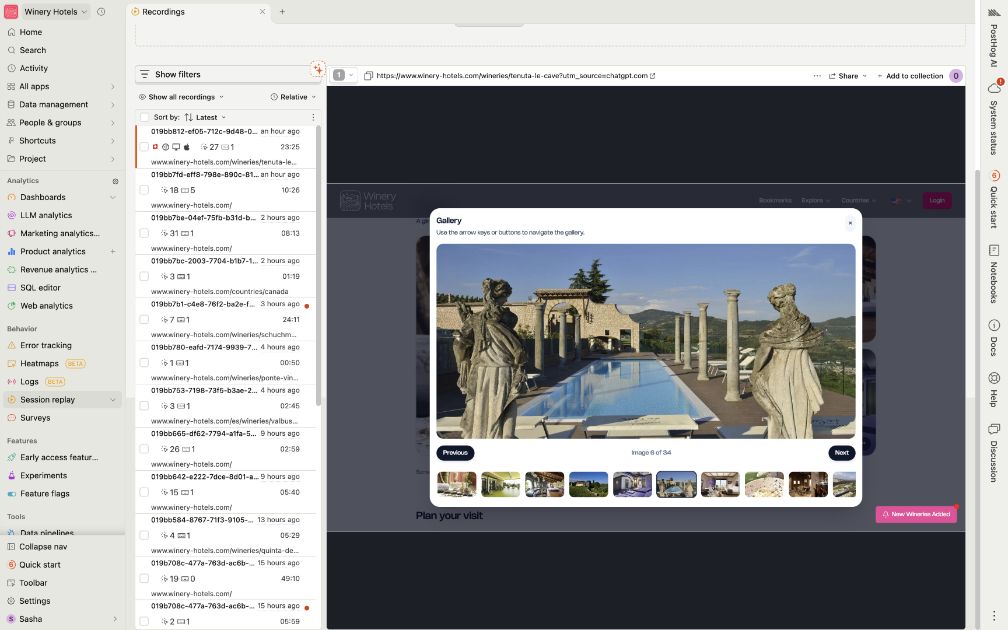
Task: Select the checkbox for the 08:13 recording
Action: click(144, 233)
